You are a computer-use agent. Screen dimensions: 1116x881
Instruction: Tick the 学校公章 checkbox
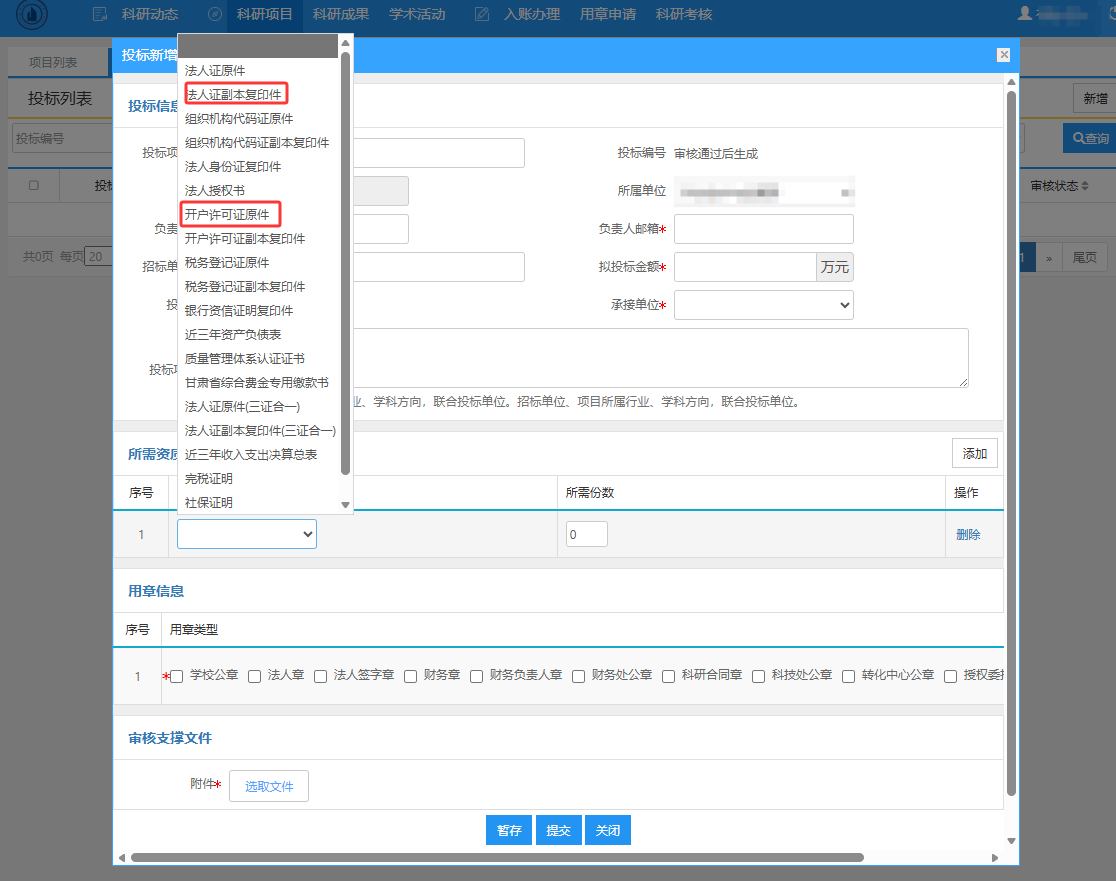177,676
